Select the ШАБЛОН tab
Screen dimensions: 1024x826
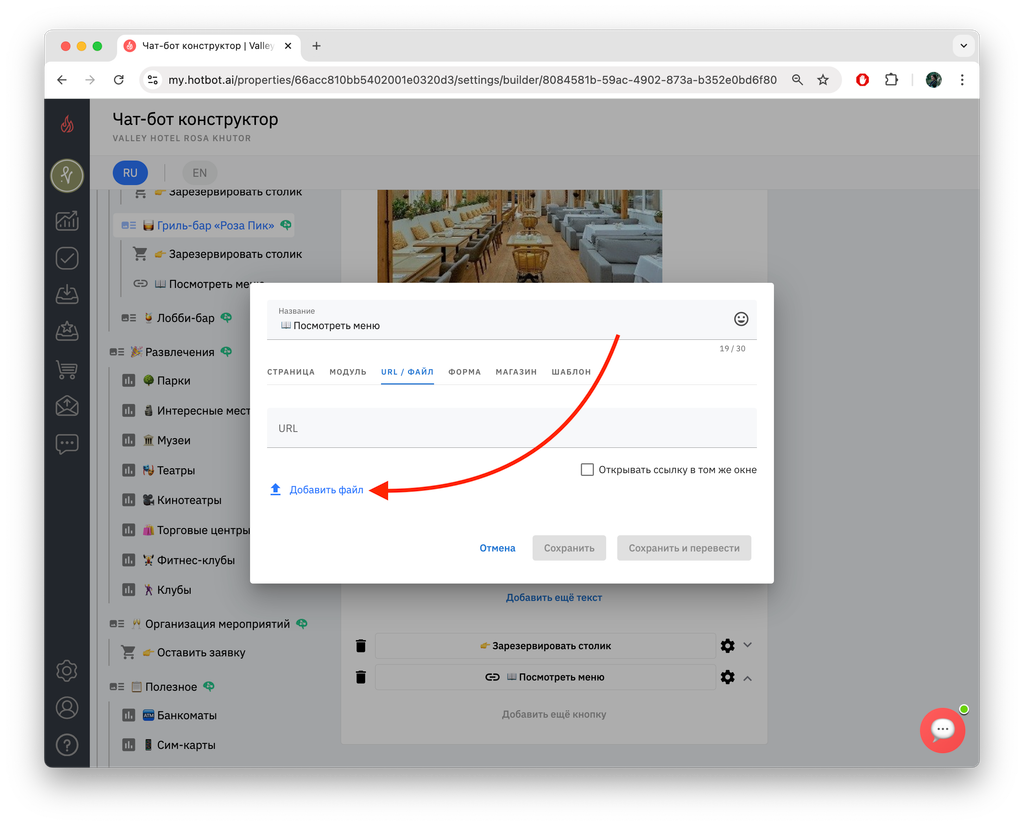click(x=571, y=372)
